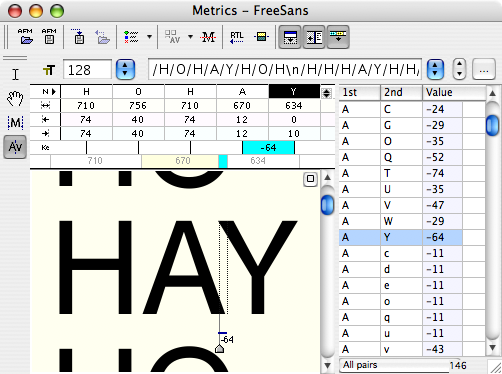Select the Y glyph column header
Image resolution: width=502 pixels, height=374 pixels.
click(294, 91)
